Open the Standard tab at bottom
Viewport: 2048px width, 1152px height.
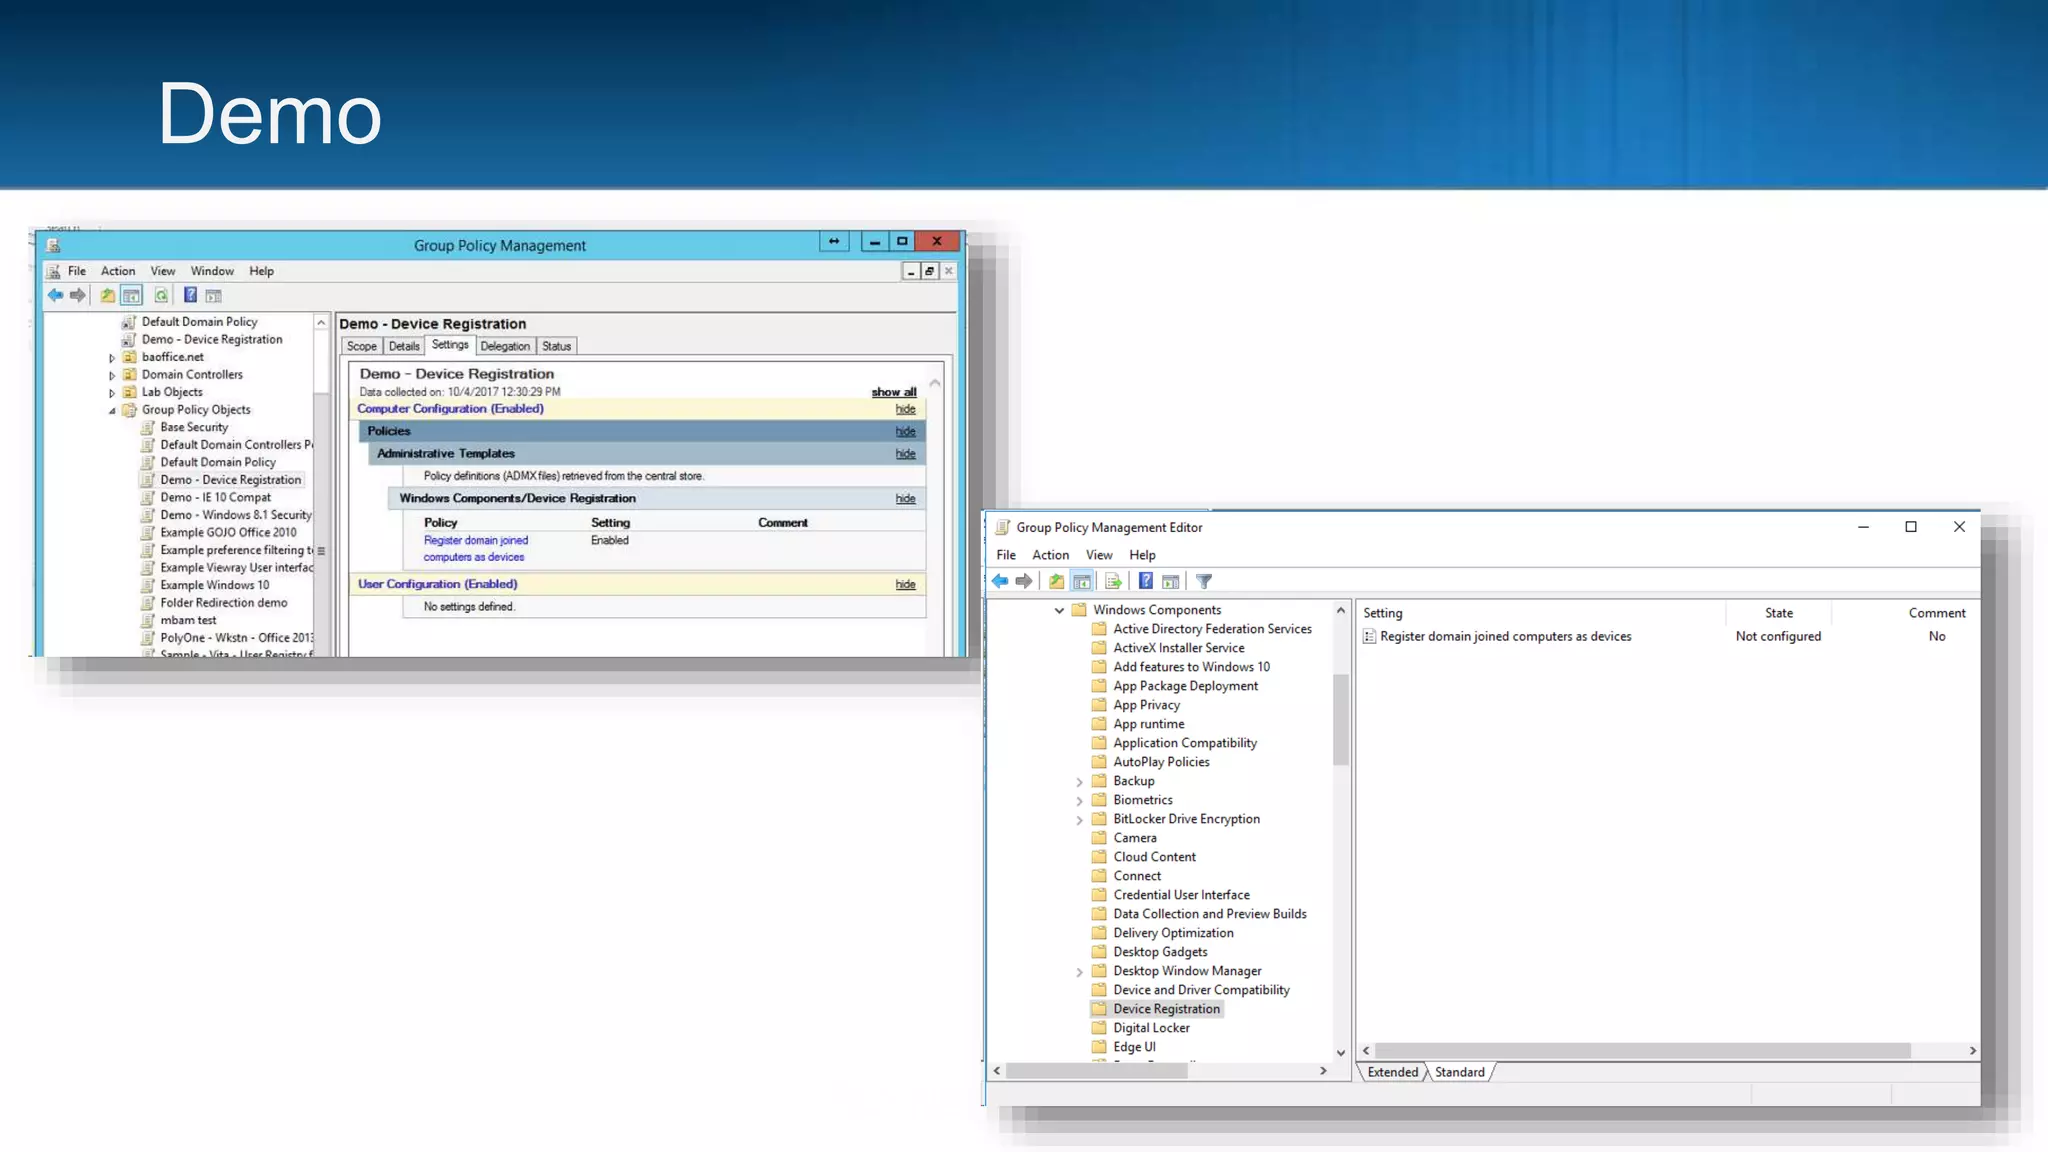[x=1459, y=1072]
